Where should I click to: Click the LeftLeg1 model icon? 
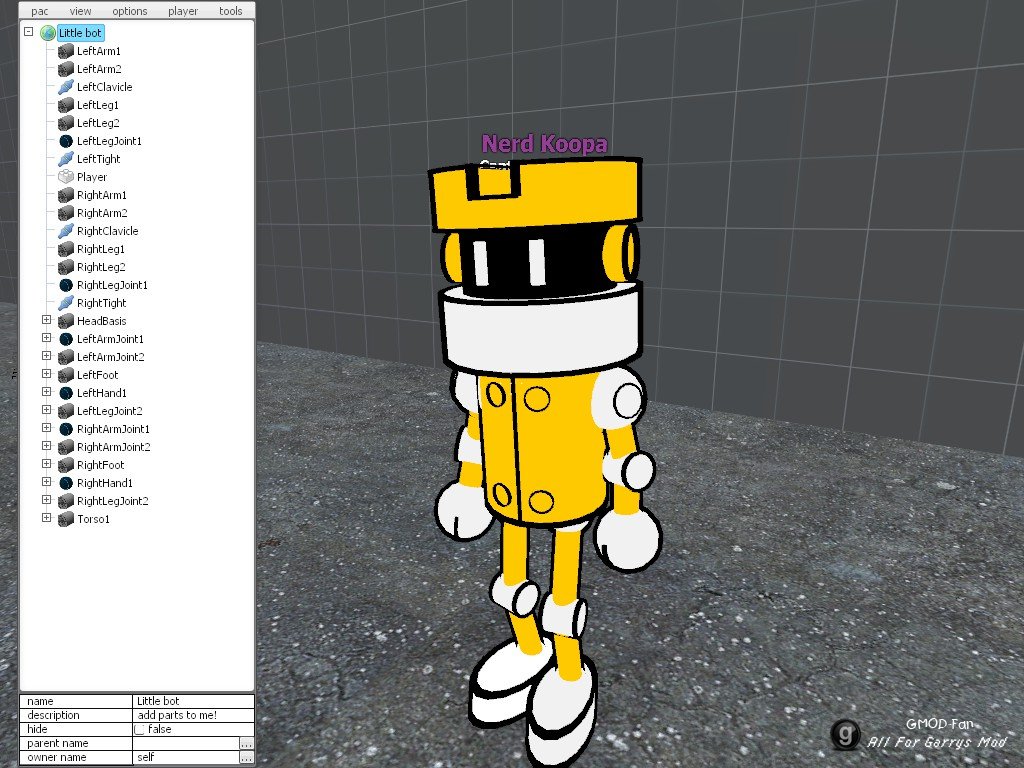point(65,105)
